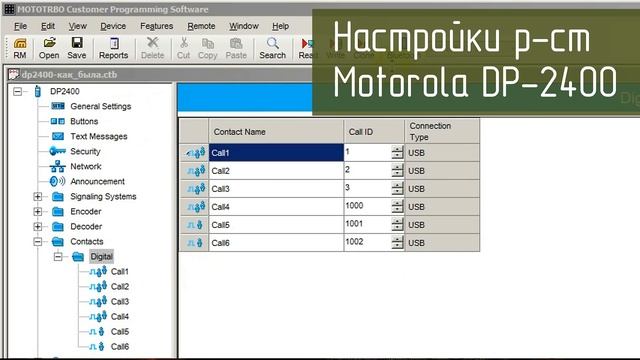Collapse the Contacts node
Viewport: 640px width, 360px height.
click(38, 242)
